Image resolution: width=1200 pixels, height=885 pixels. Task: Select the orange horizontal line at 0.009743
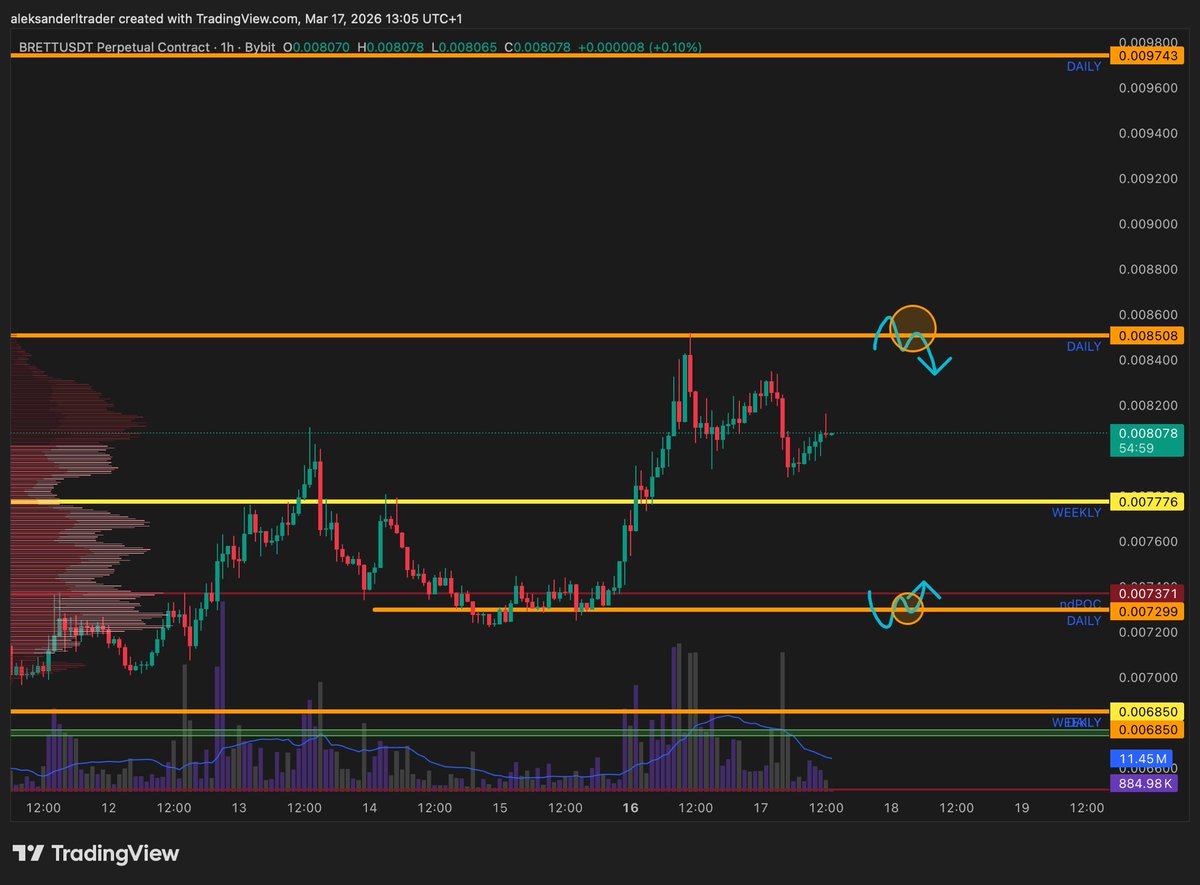560,55
